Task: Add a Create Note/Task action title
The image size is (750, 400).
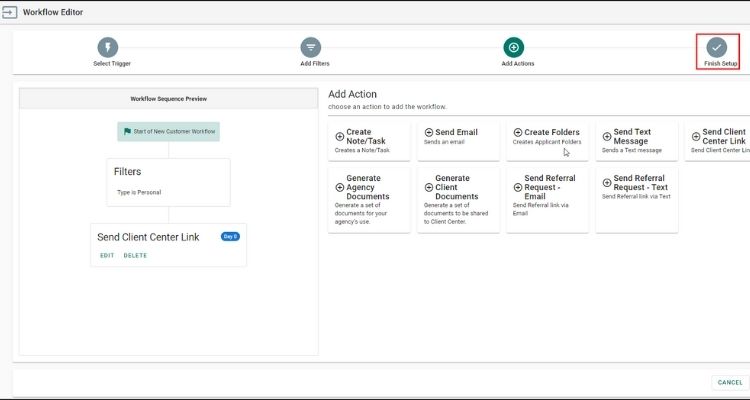Action: (x=366, y=136)
